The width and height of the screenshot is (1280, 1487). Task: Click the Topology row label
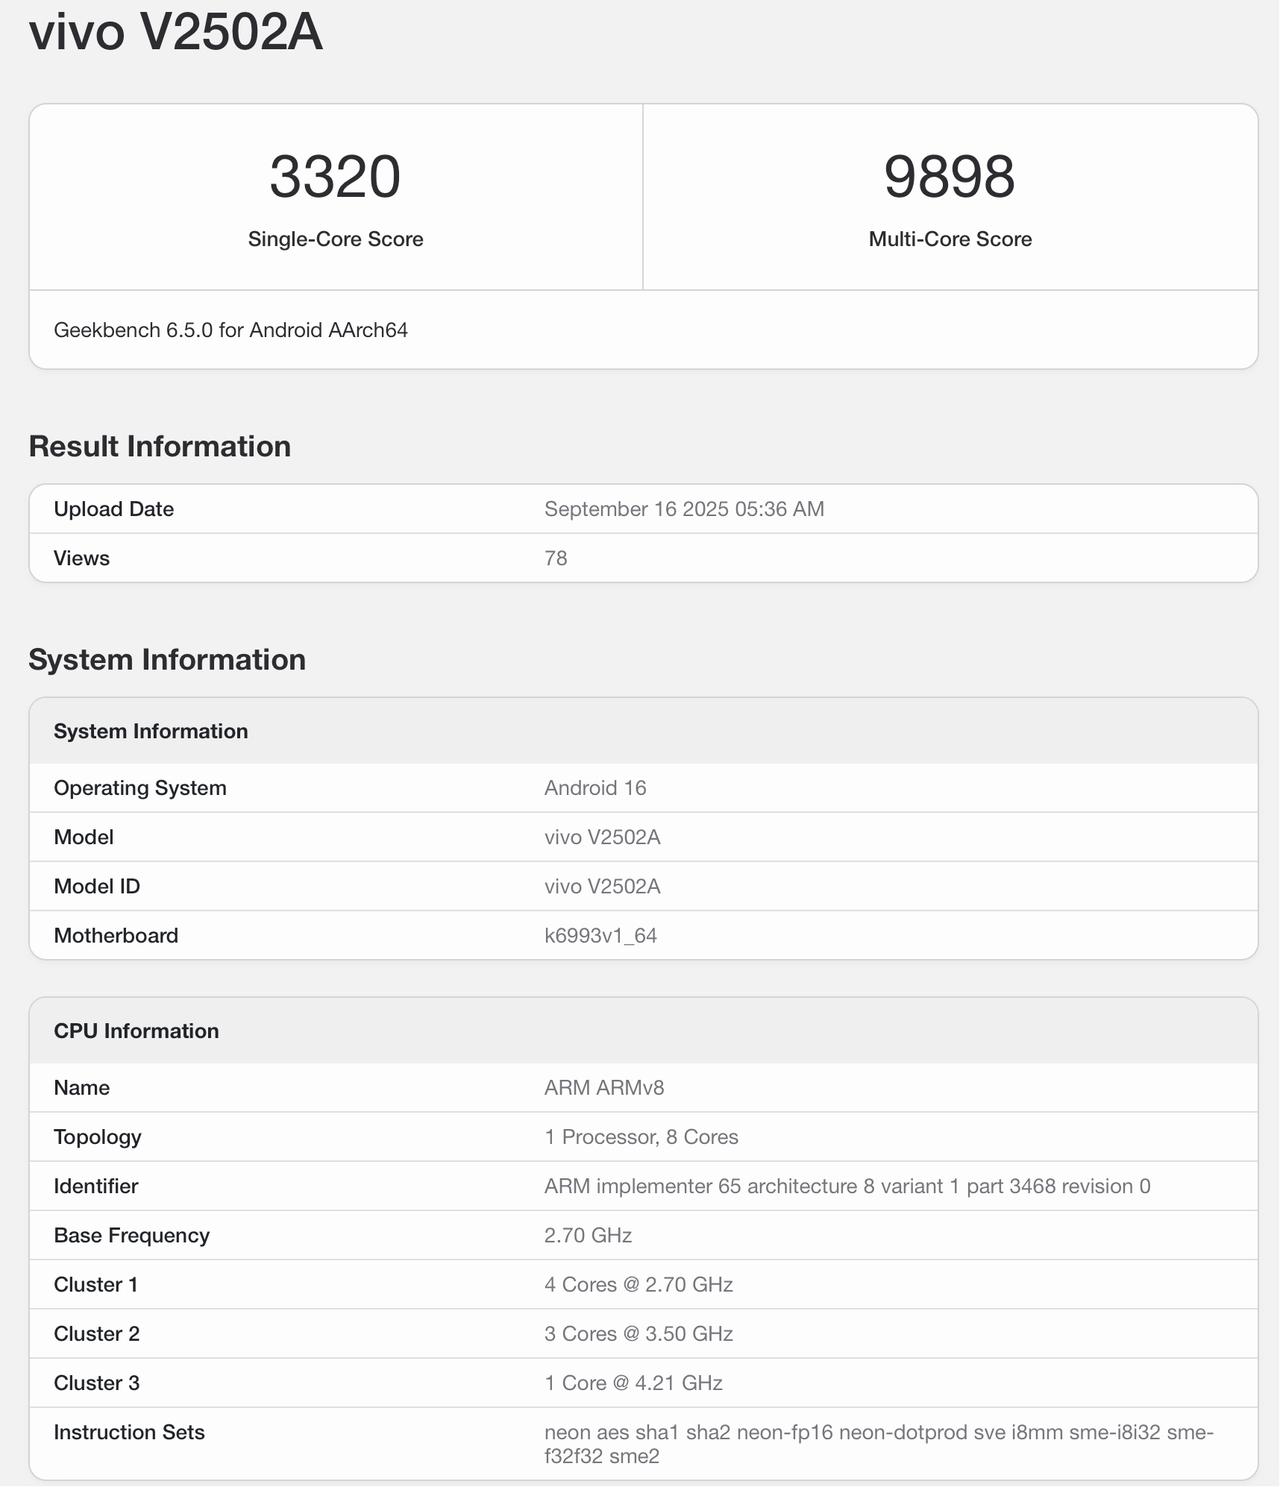click(98, 1137)
